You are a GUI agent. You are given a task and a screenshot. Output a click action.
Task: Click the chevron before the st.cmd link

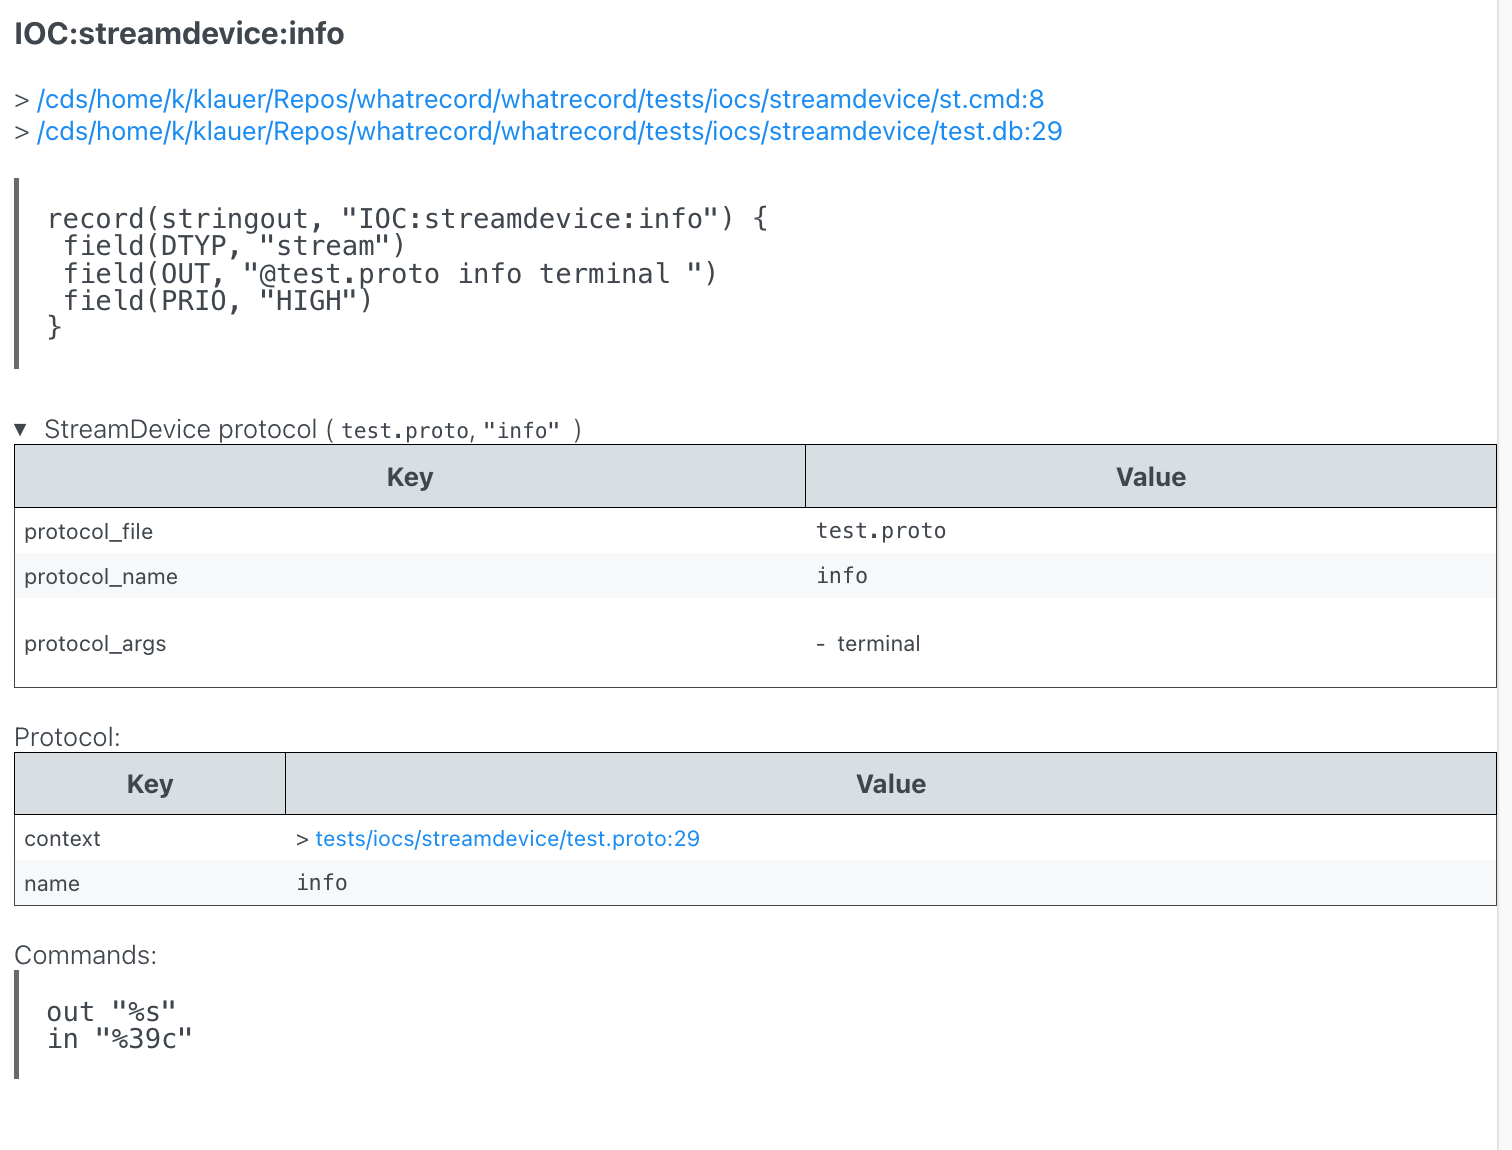22,99
